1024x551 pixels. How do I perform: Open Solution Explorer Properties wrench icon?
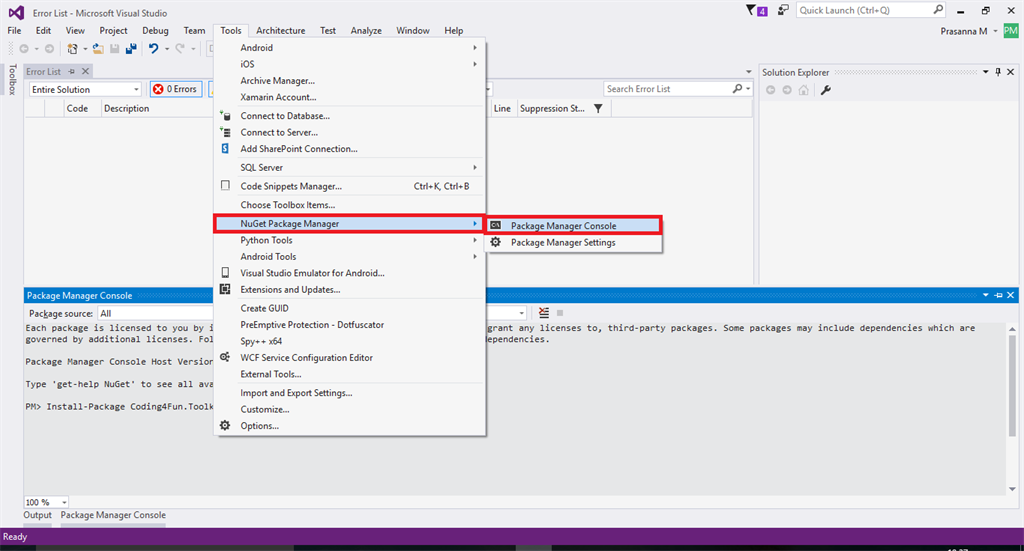pyautogui.click(x=826, y=90)
